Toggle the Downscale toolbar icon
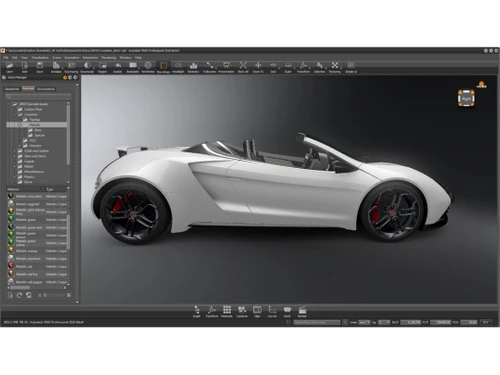The height and width of the screenshot is (375, 500). [87, 65]
